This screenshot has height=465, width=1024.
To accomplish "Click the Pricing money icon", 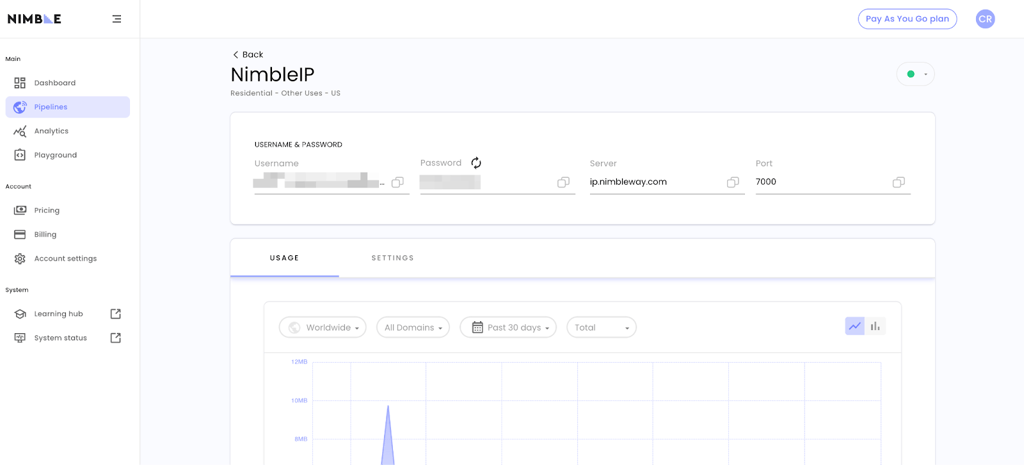I will coord(20,210).
